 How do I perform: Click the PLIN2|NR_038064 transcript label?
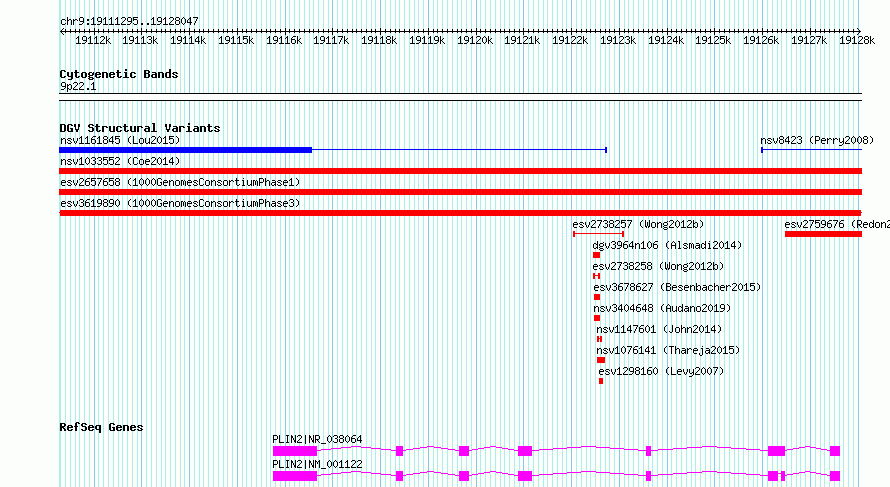317,439
